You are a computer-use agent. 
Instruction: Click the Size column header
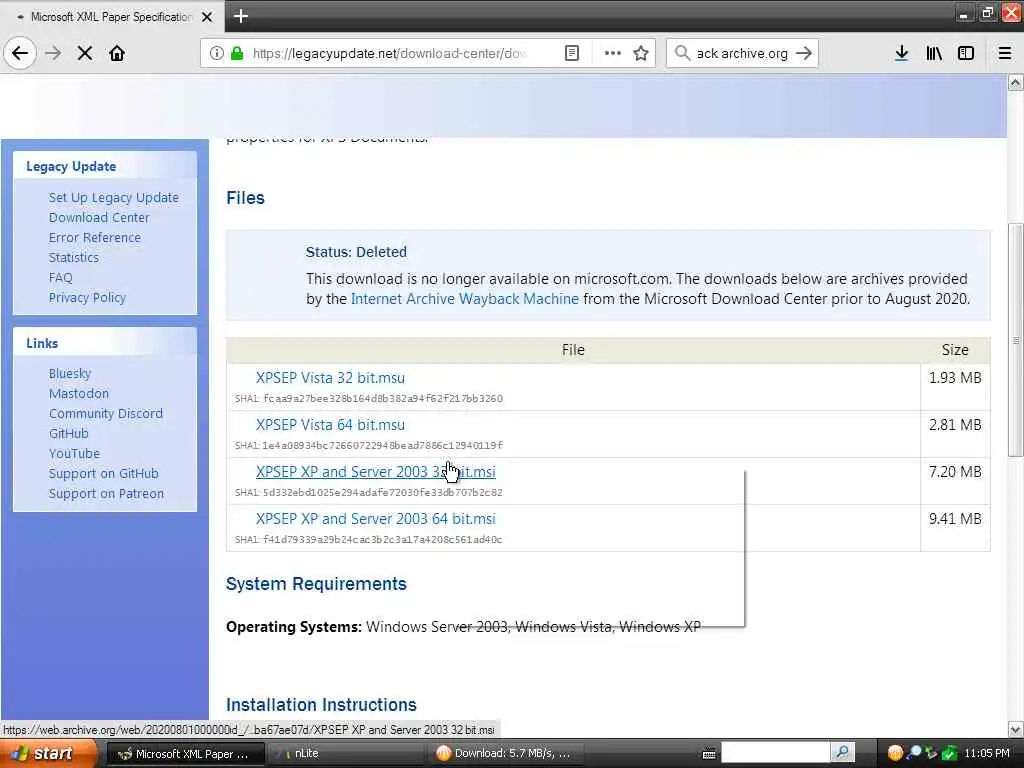pyautogui.click(x=955, y=350)
